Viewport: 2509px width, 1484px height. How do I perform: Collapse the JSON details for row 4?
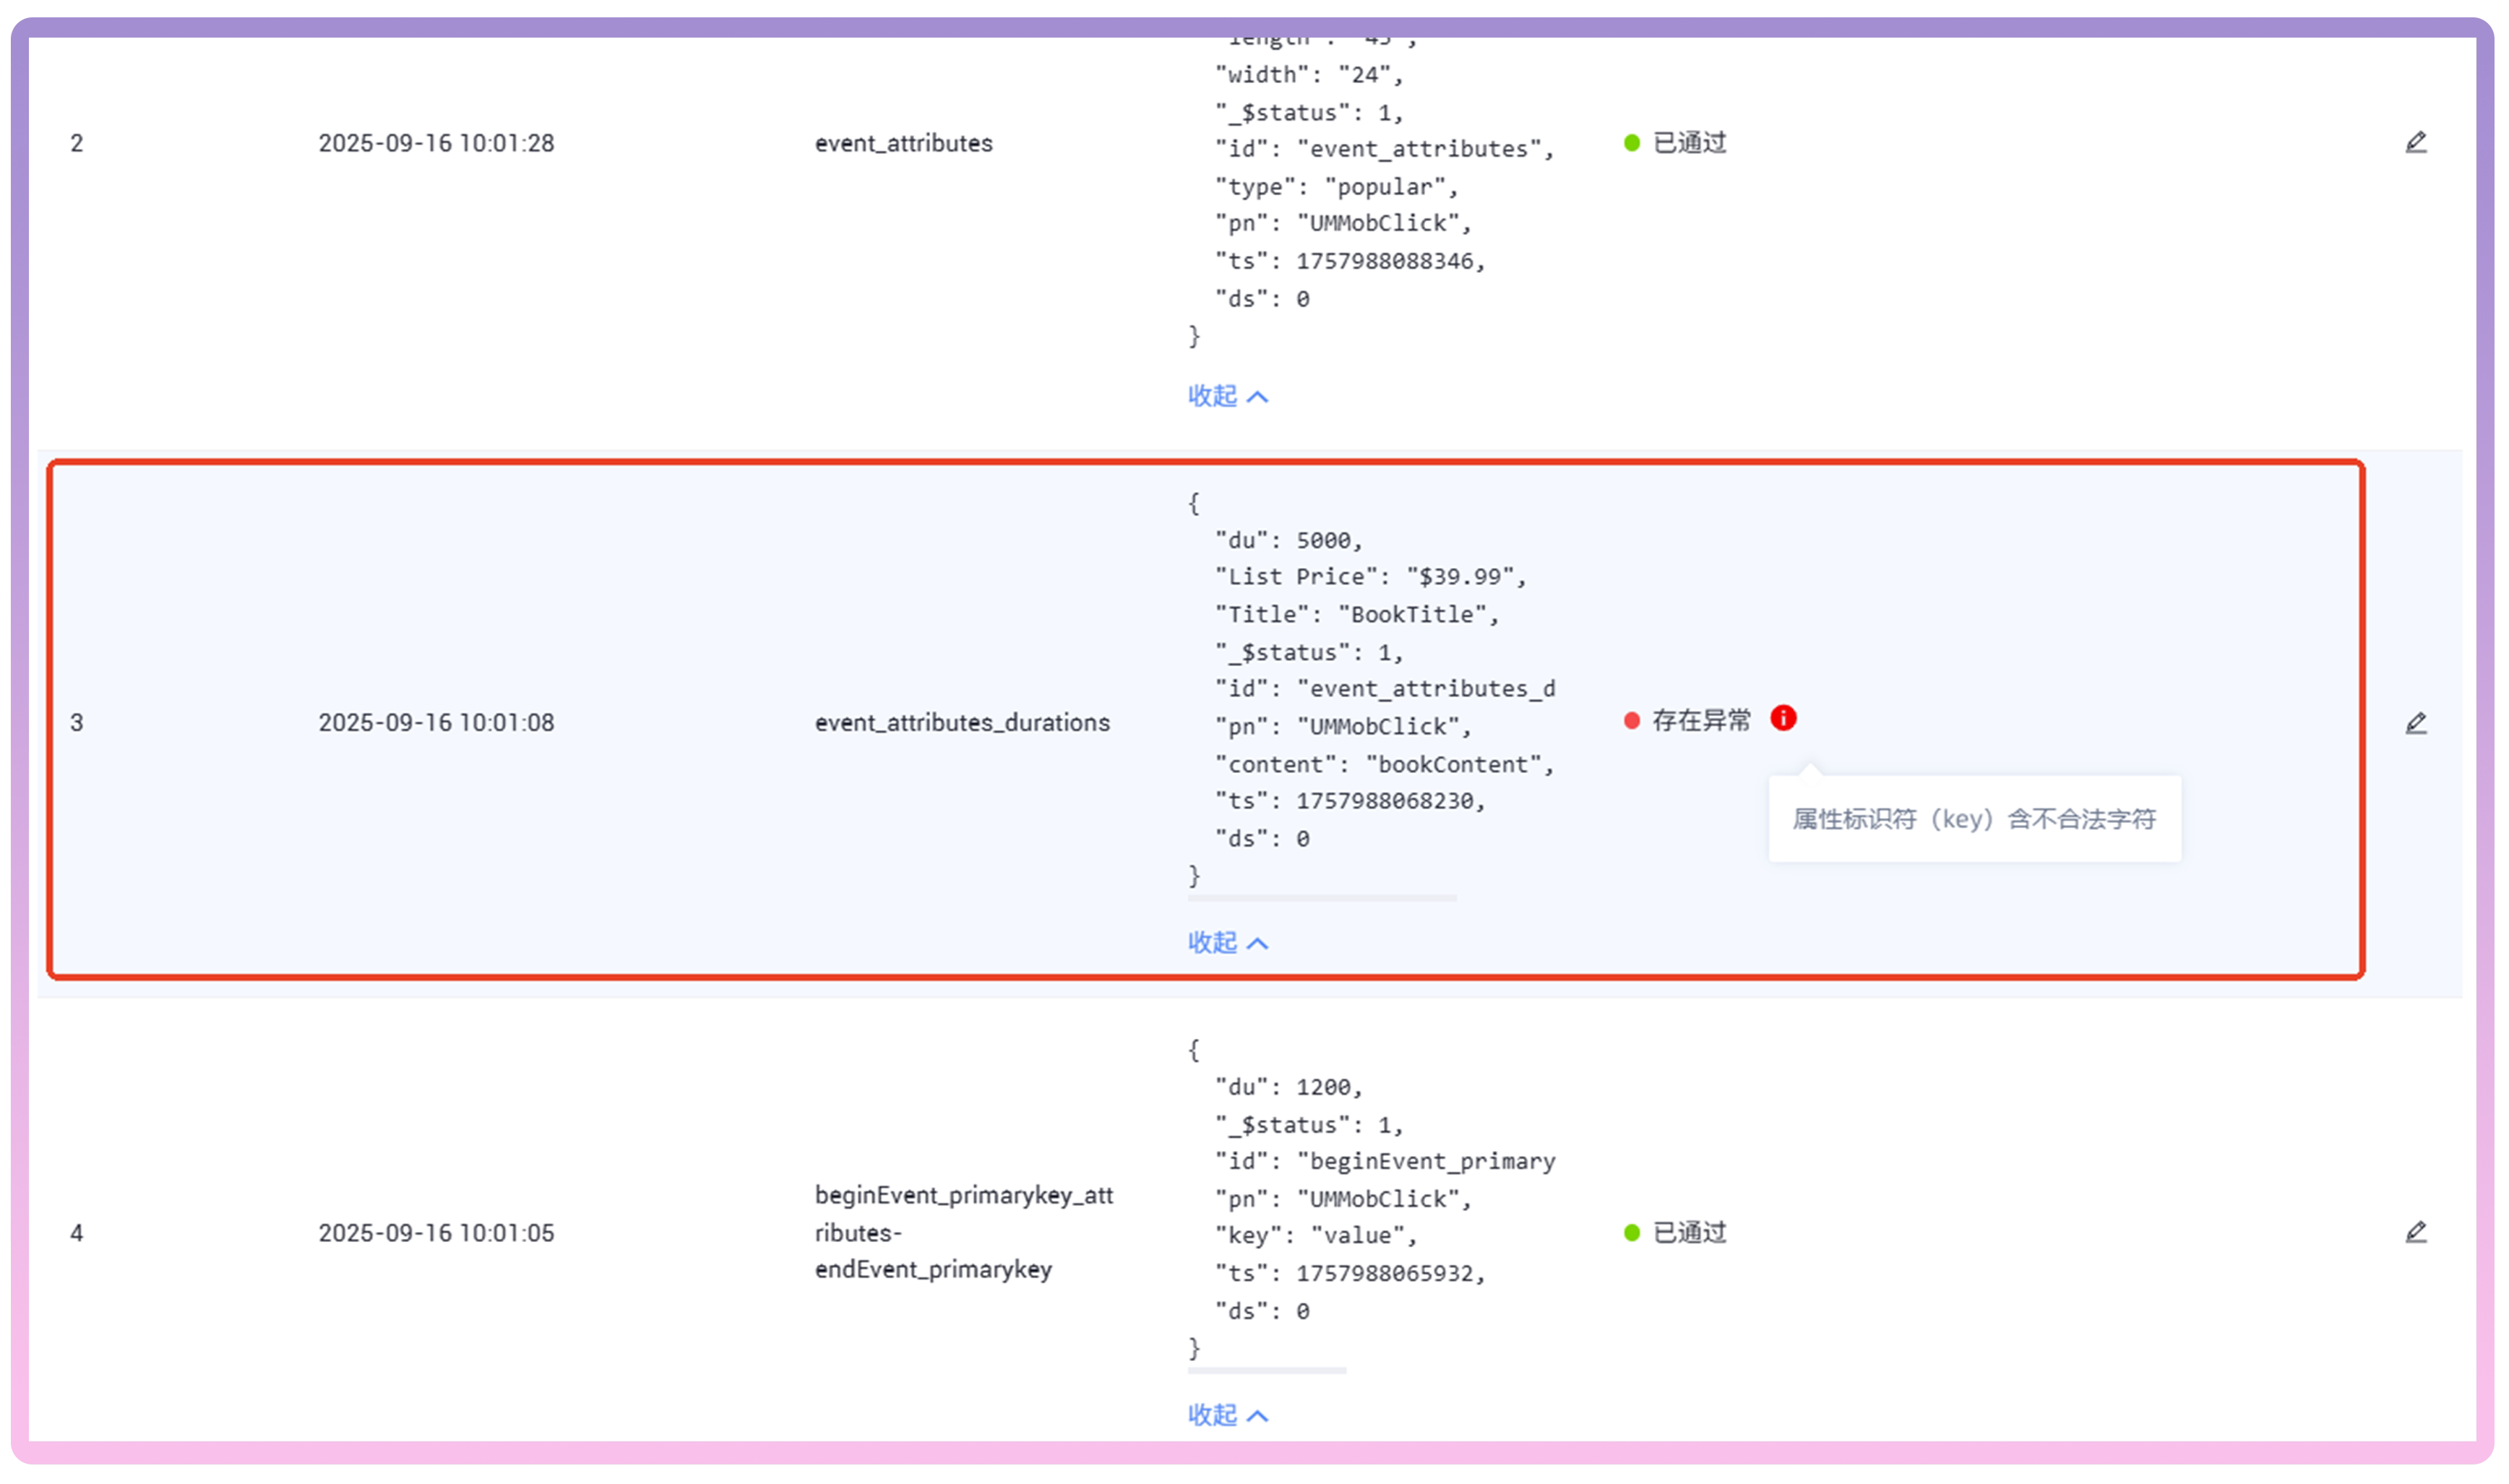1227,1414
